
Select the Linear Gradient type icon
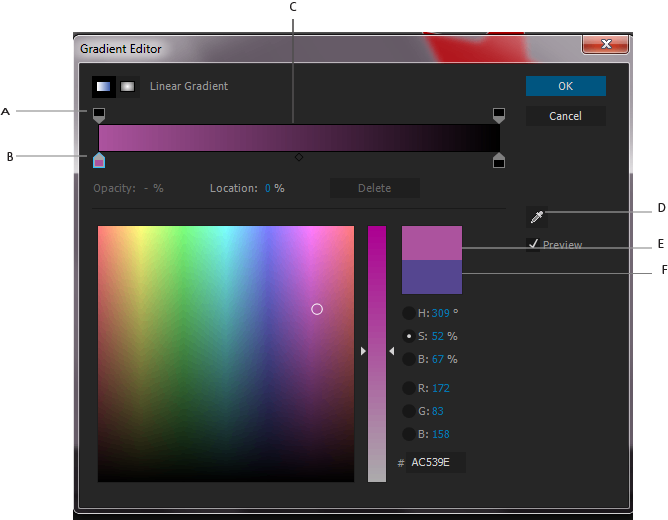point(103,87)
